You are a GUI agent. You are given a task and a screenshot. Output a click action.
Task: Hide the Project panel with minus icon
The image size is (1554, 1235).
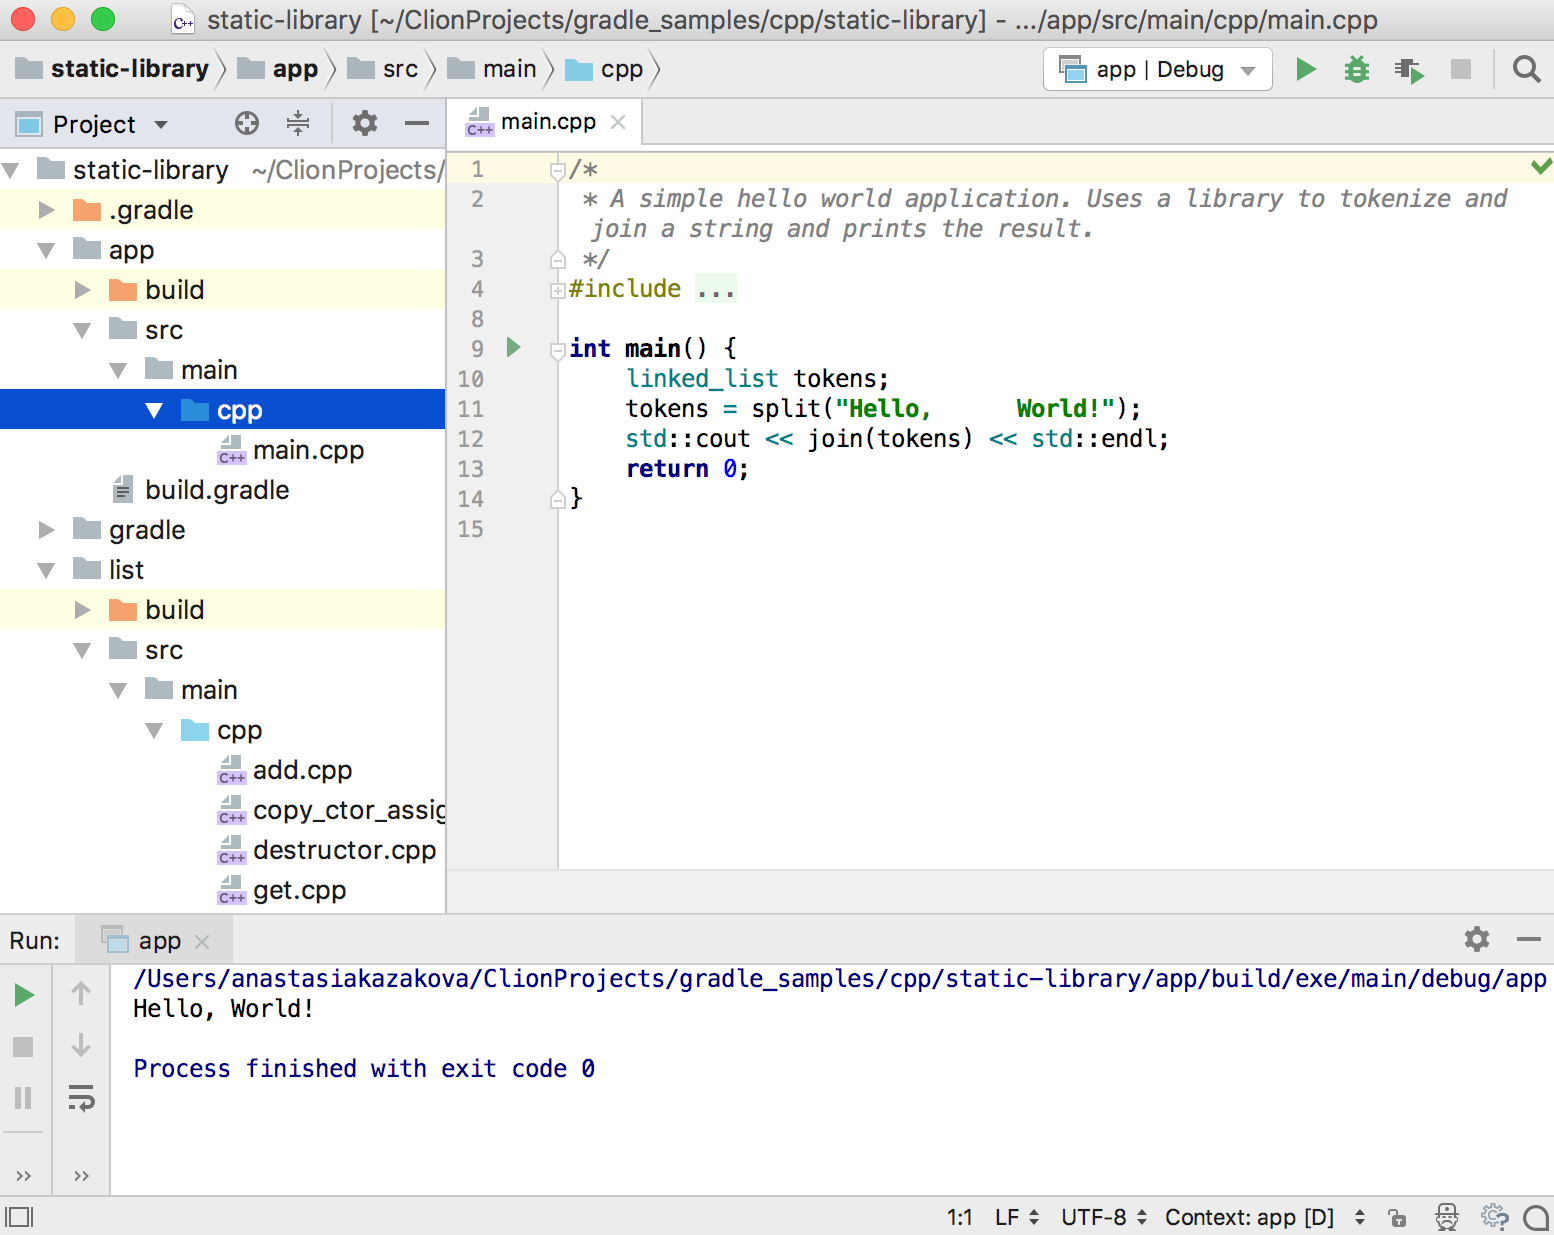tap(417, 123)
